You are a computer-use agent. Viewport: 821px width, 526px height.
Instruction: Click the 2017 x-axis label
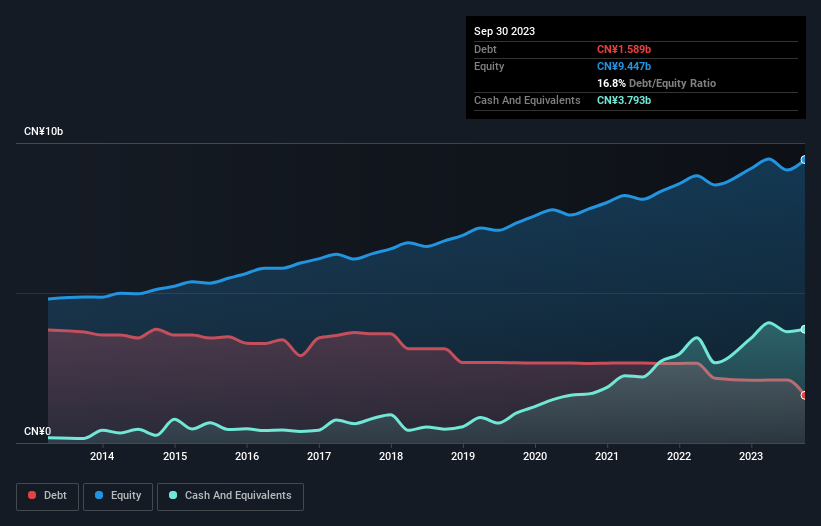pyautogui.click(x=319, y=456)
